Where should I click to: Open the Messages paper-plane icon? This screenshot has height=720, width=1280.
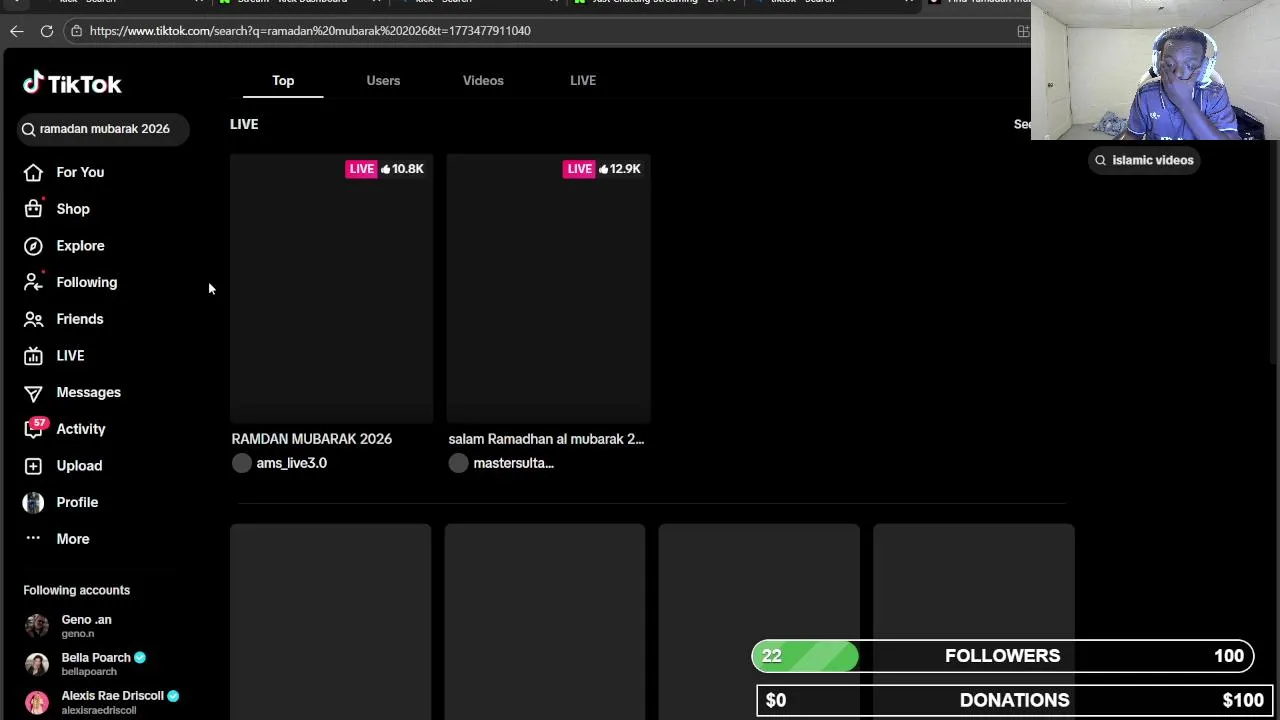tap(33, 392)
